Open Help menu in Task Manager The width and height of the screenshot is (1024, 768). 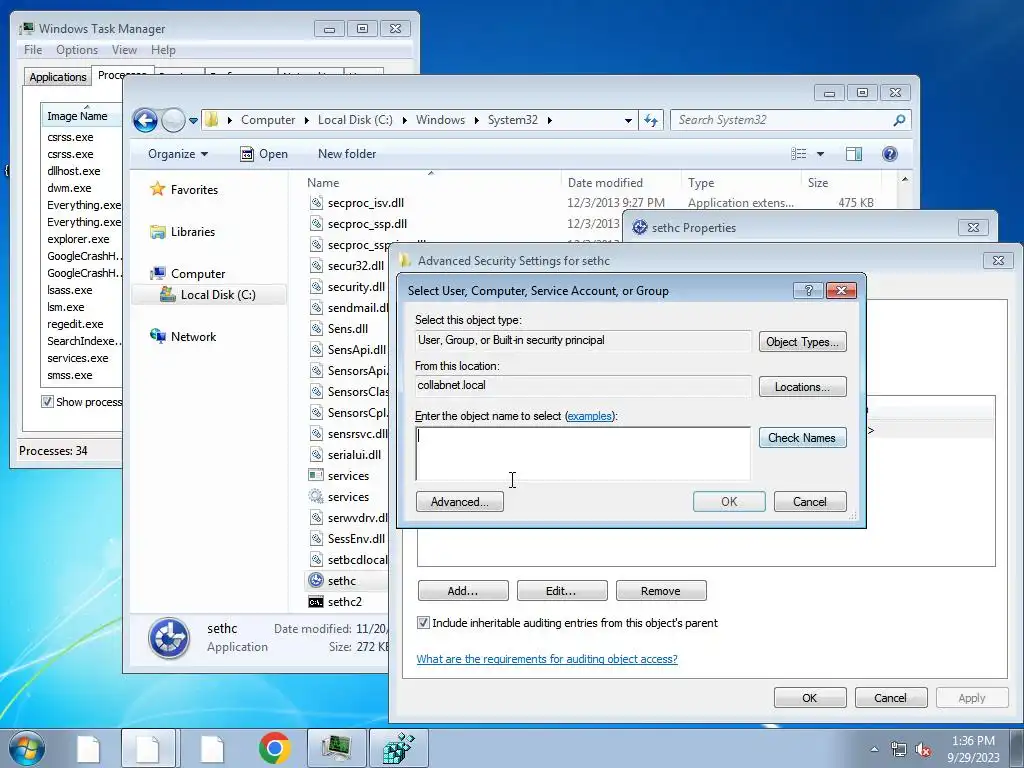point(163,50)
